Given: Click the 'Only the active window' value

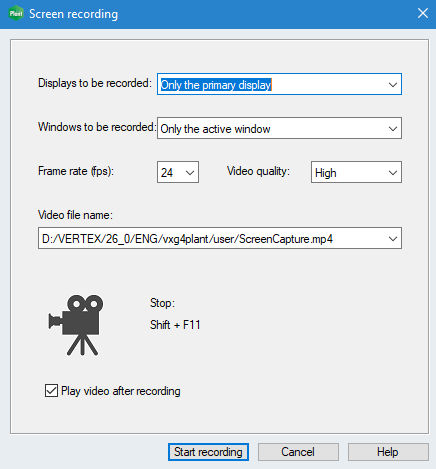Looking at the screenshot, I should 215,129.
